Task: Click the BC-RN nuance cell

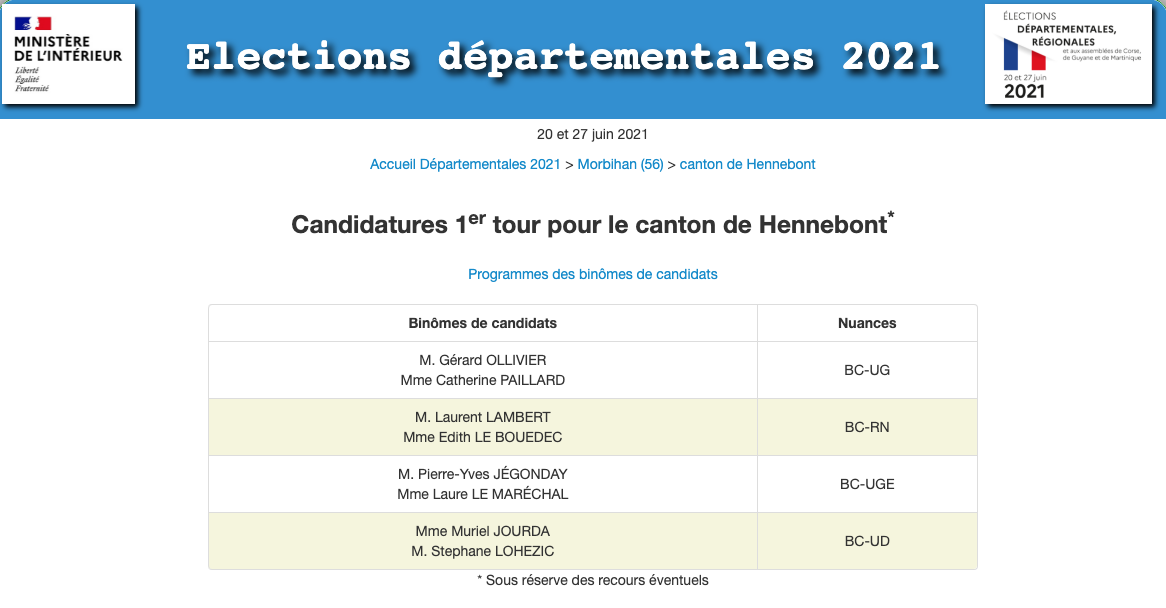Action: (867, 427)
